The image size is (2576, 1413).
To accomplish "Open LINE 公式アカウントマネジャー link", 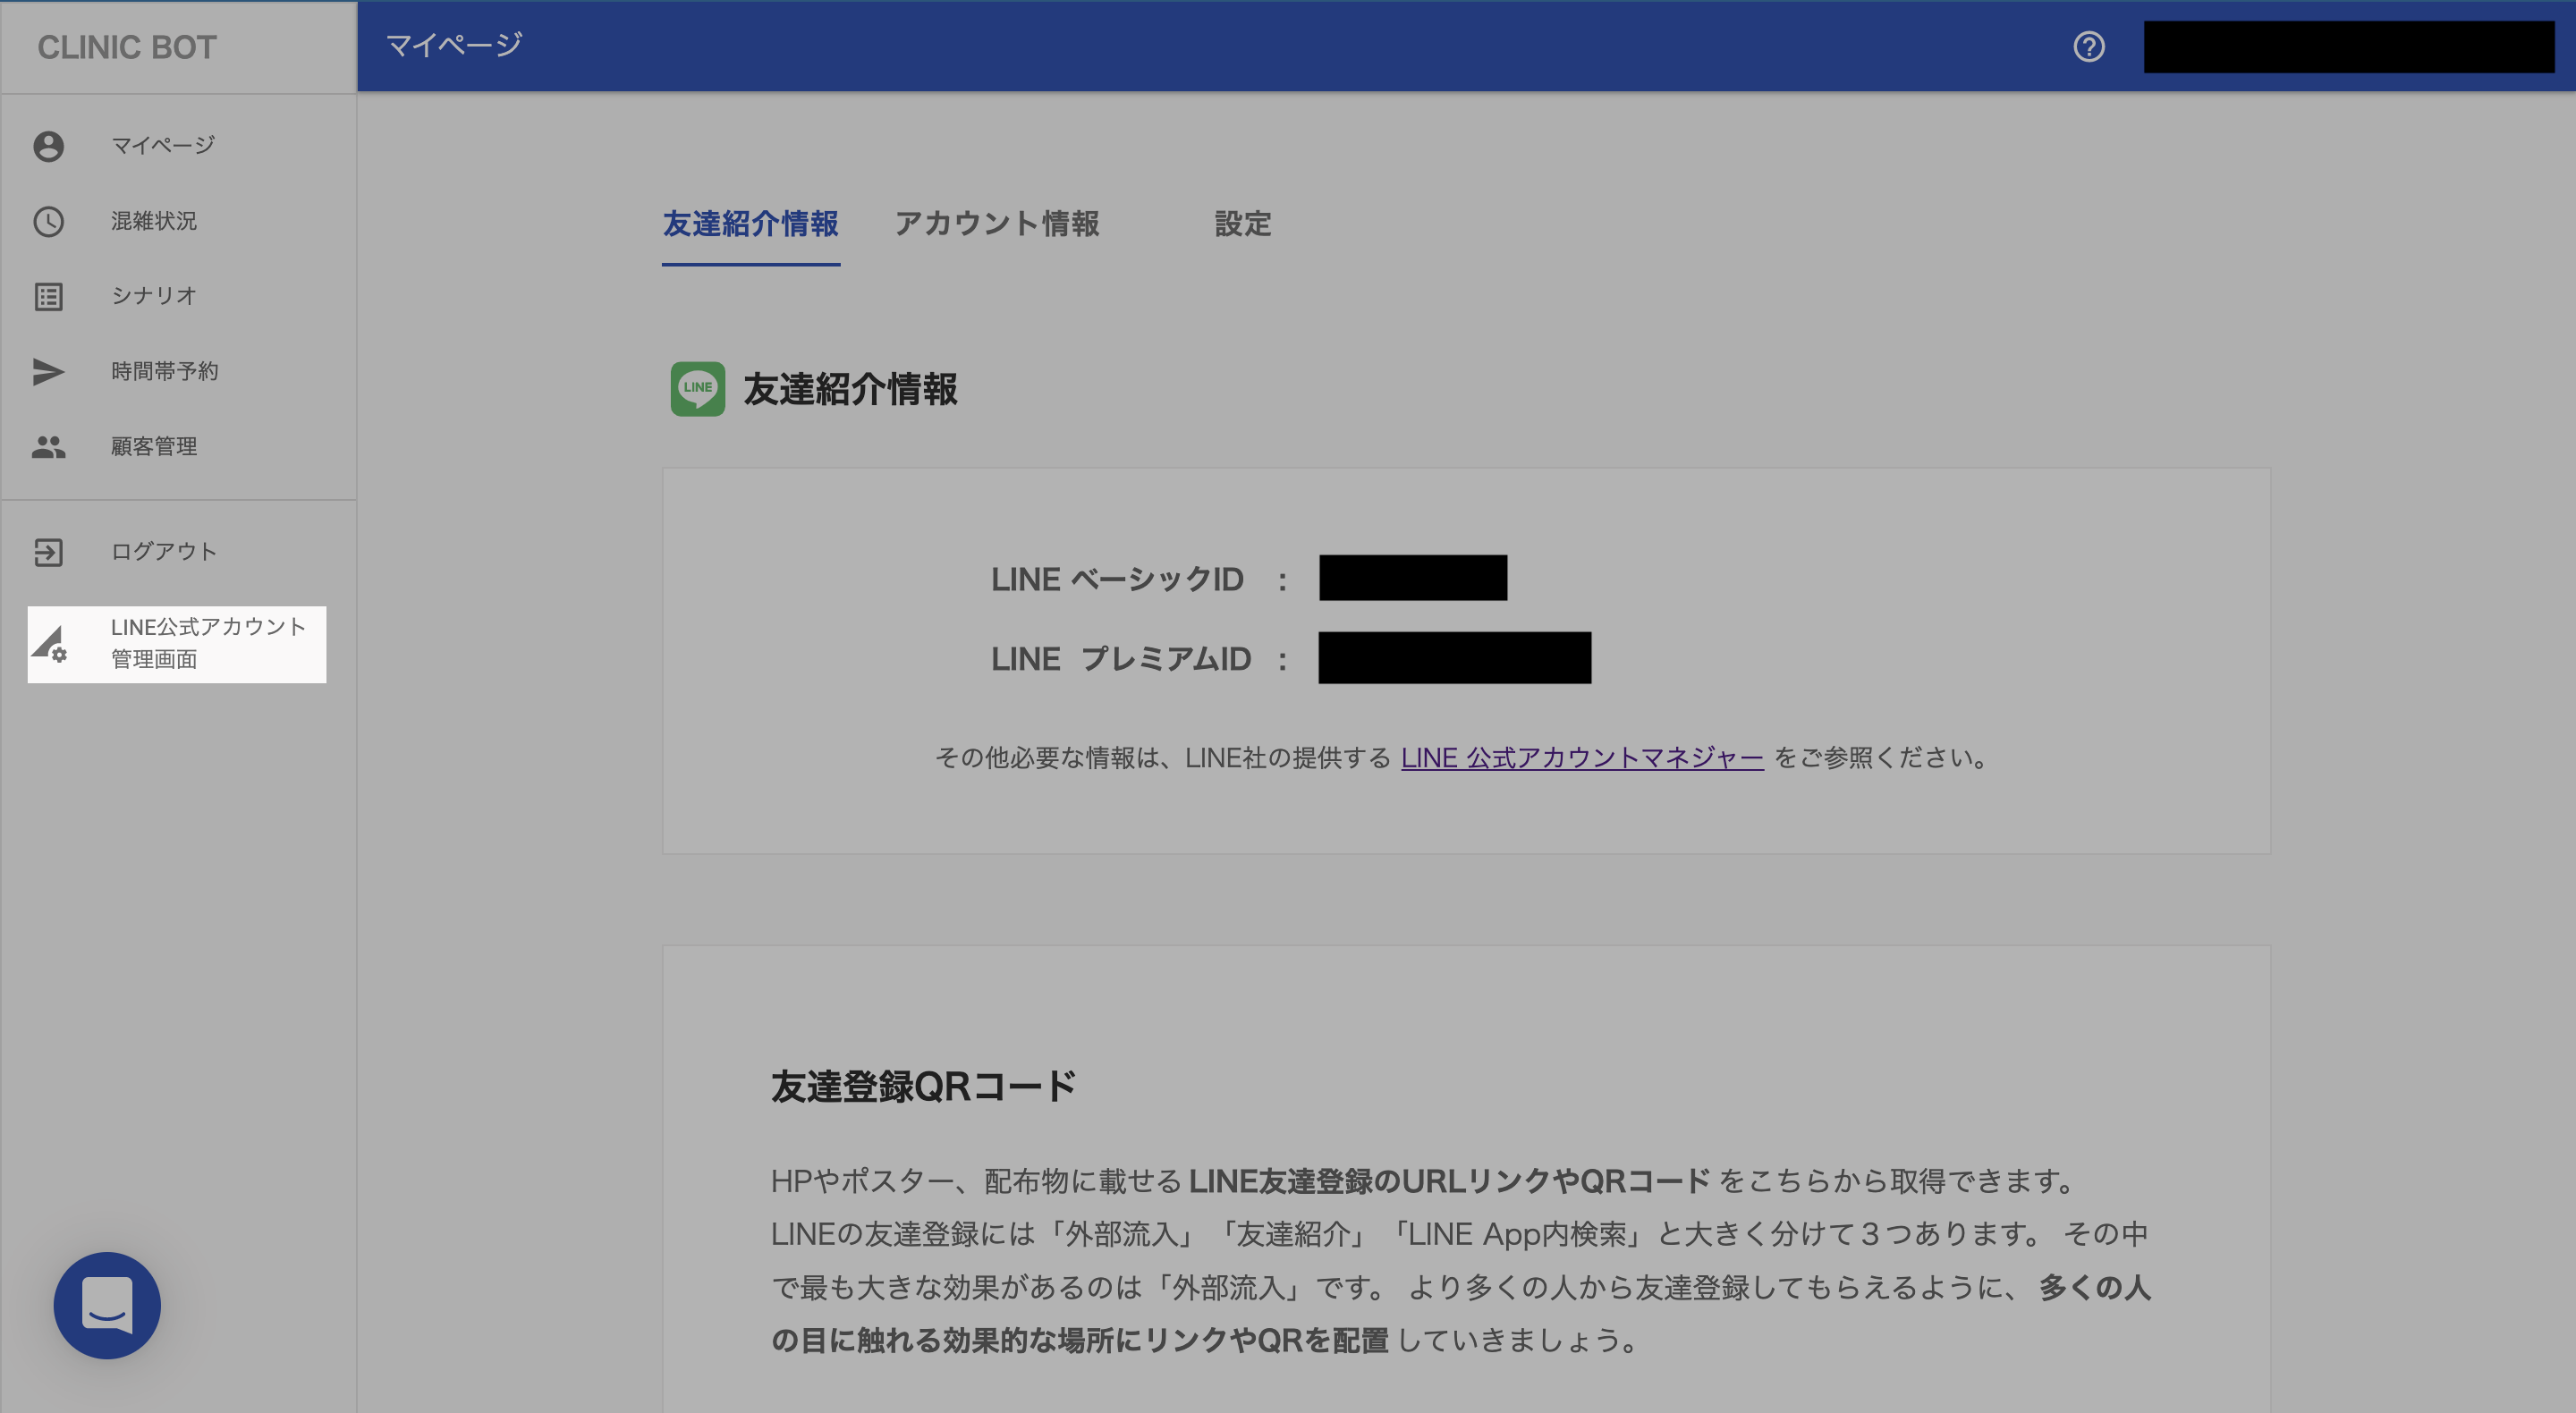I will (x=1581, y=758).
